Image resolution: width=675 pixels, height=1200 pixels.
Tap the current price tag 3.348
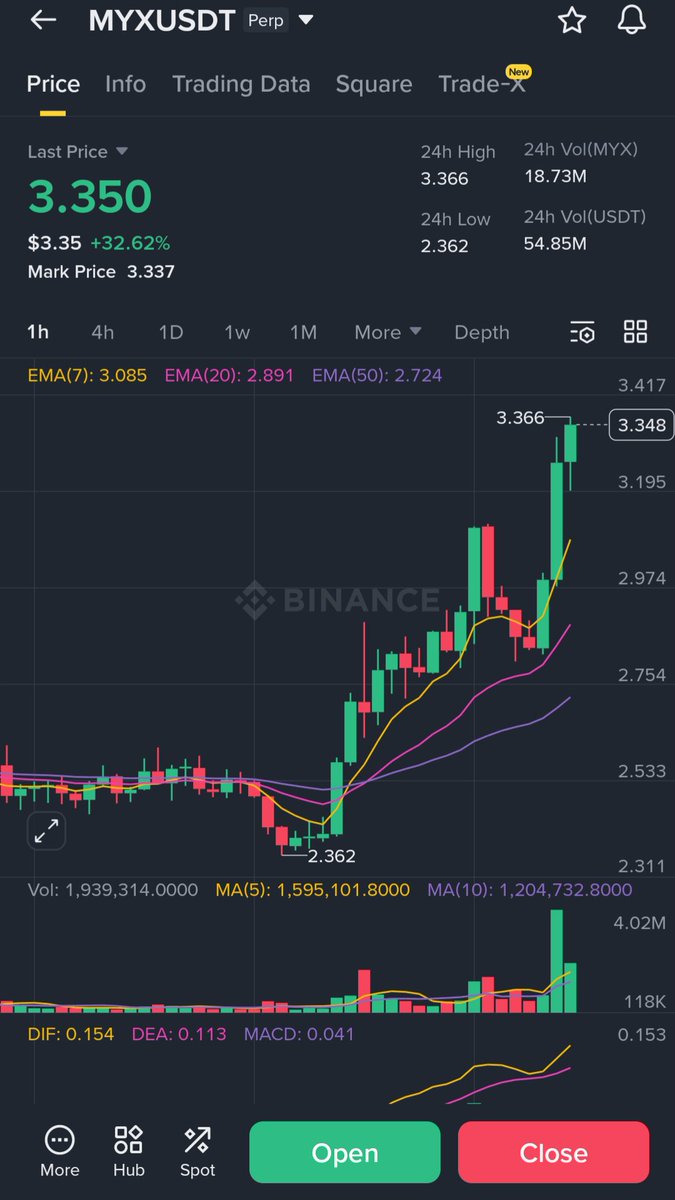642,425
